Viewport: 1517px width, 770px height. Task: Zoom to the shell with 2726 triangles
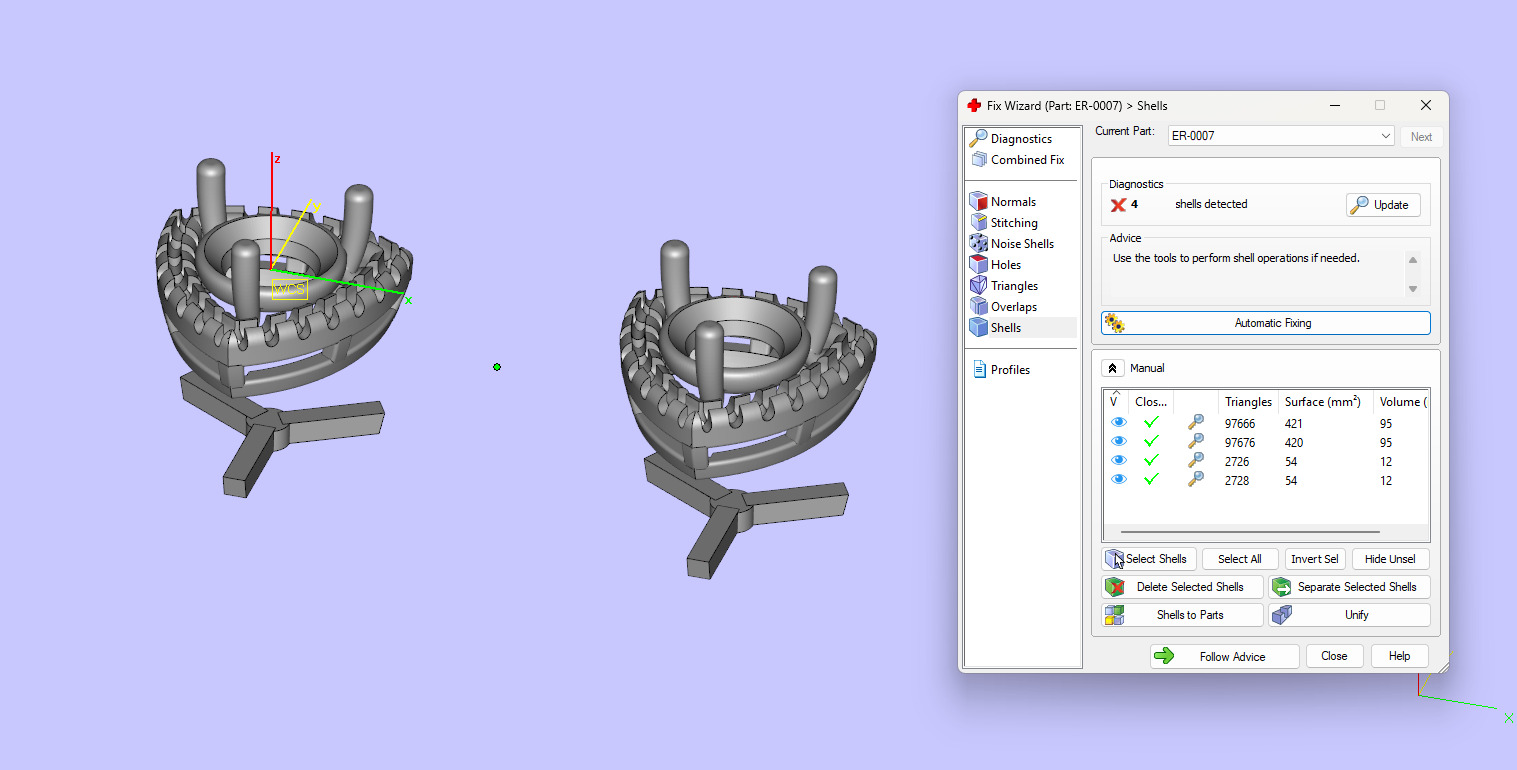pos(1195,461)
